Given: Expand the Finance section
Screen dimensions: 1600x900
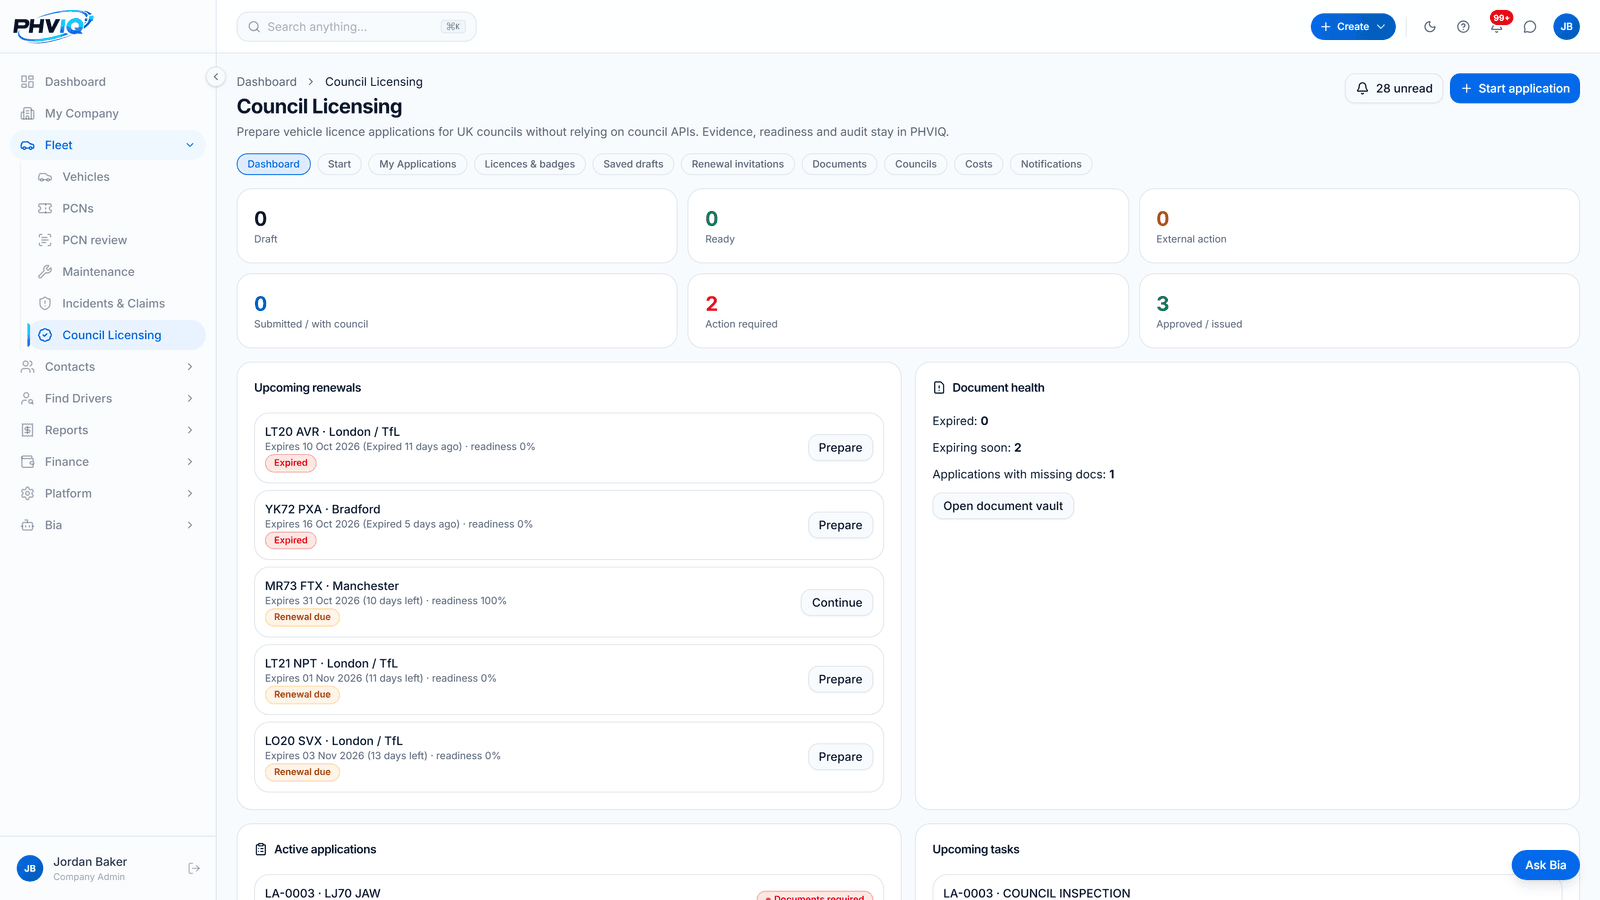Looking at the screenshot, I should click(108, 462).
